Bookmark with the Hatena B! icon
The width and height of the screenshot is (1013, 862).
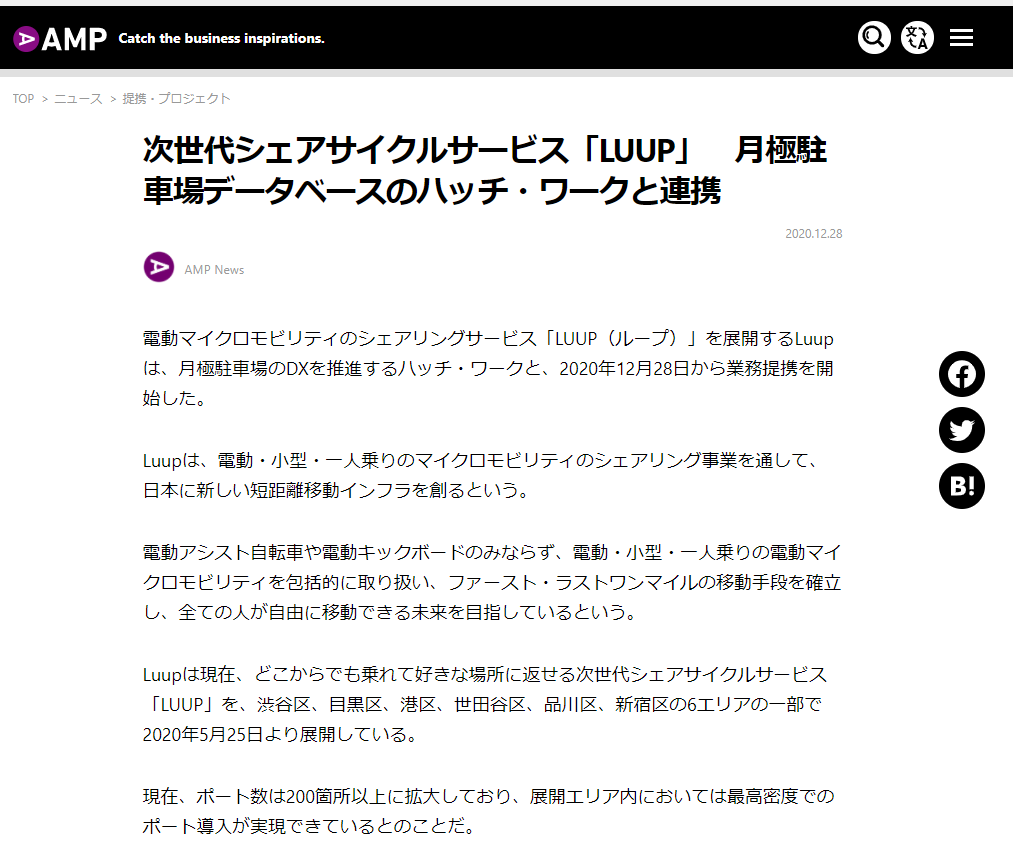click(961, 486)
